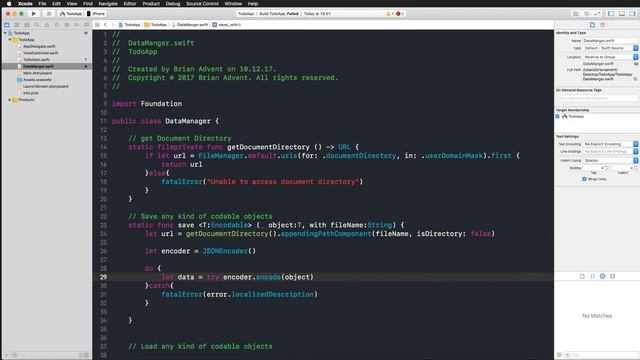640x360 pixels.
Task: Open the Product menu
Action: pos(151,4)
